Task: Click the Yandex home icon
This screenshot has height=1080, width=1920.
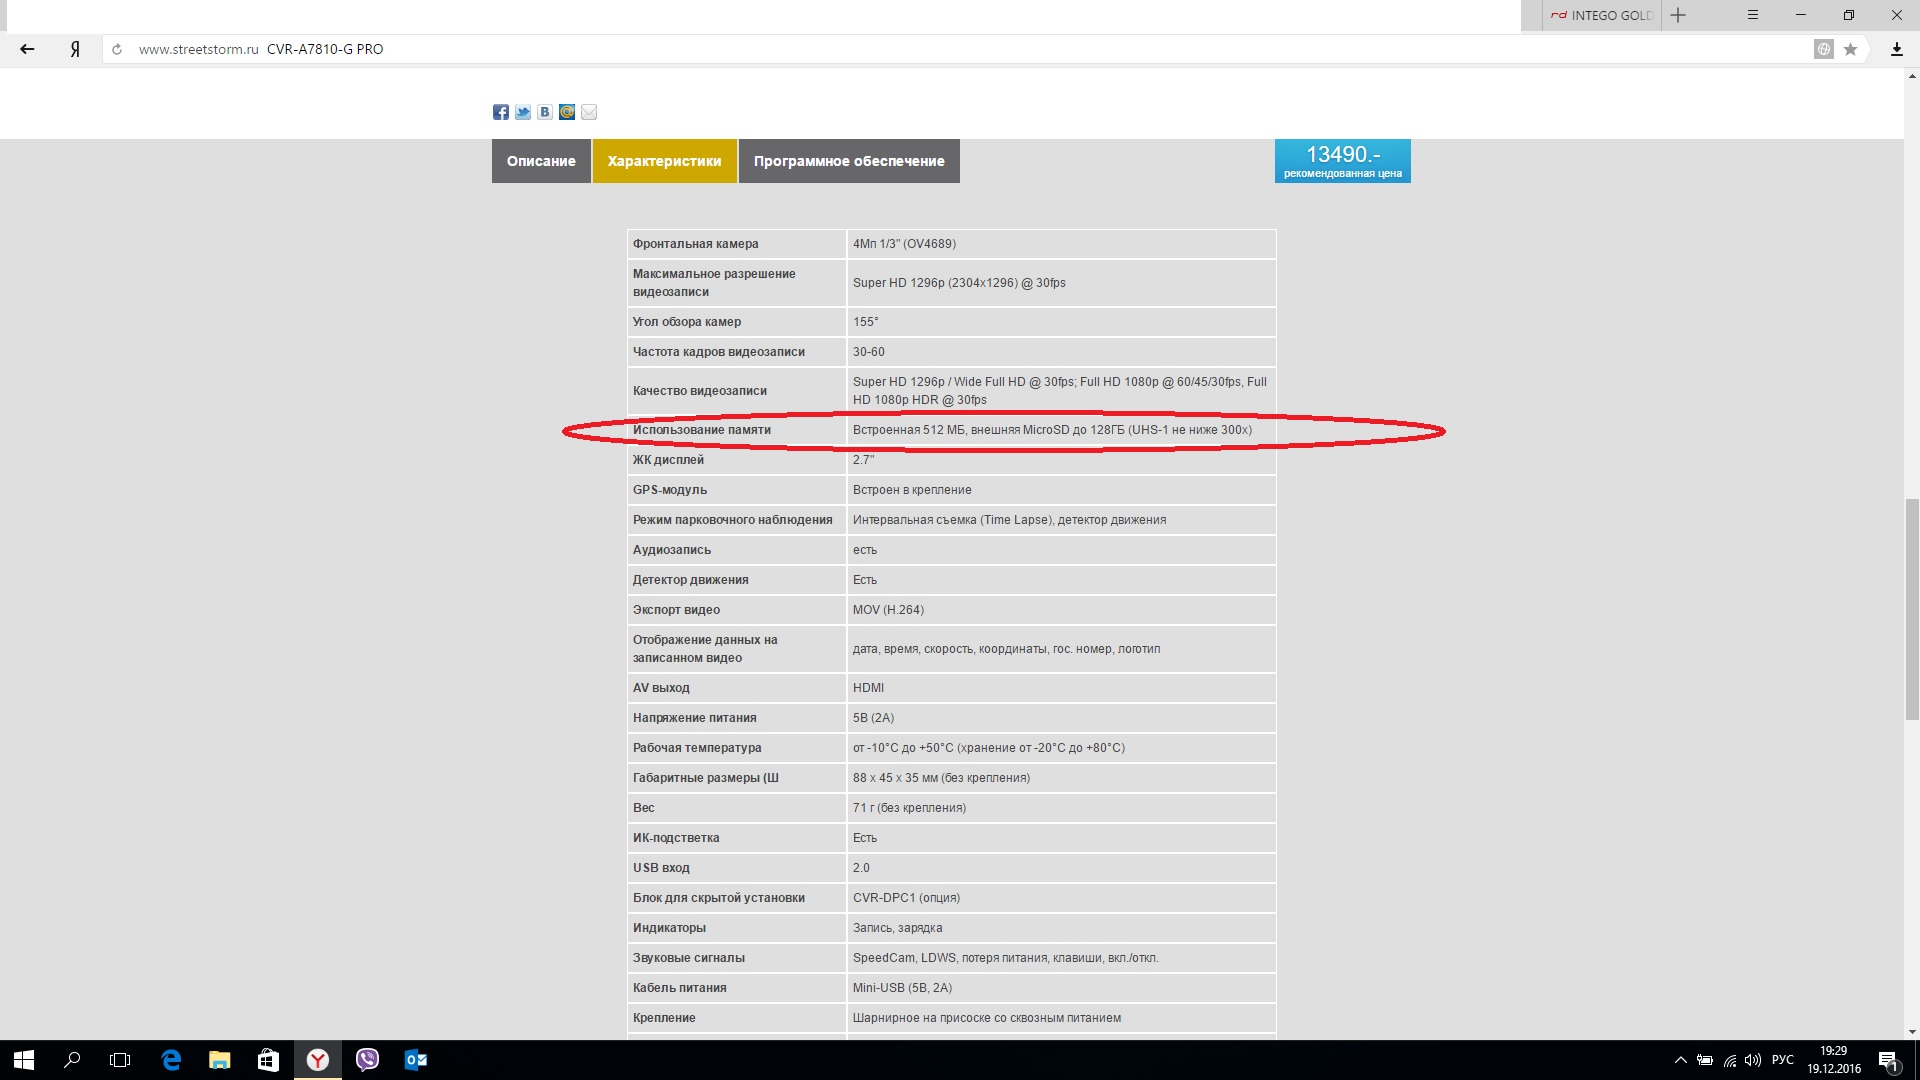Action: (75, 49)
